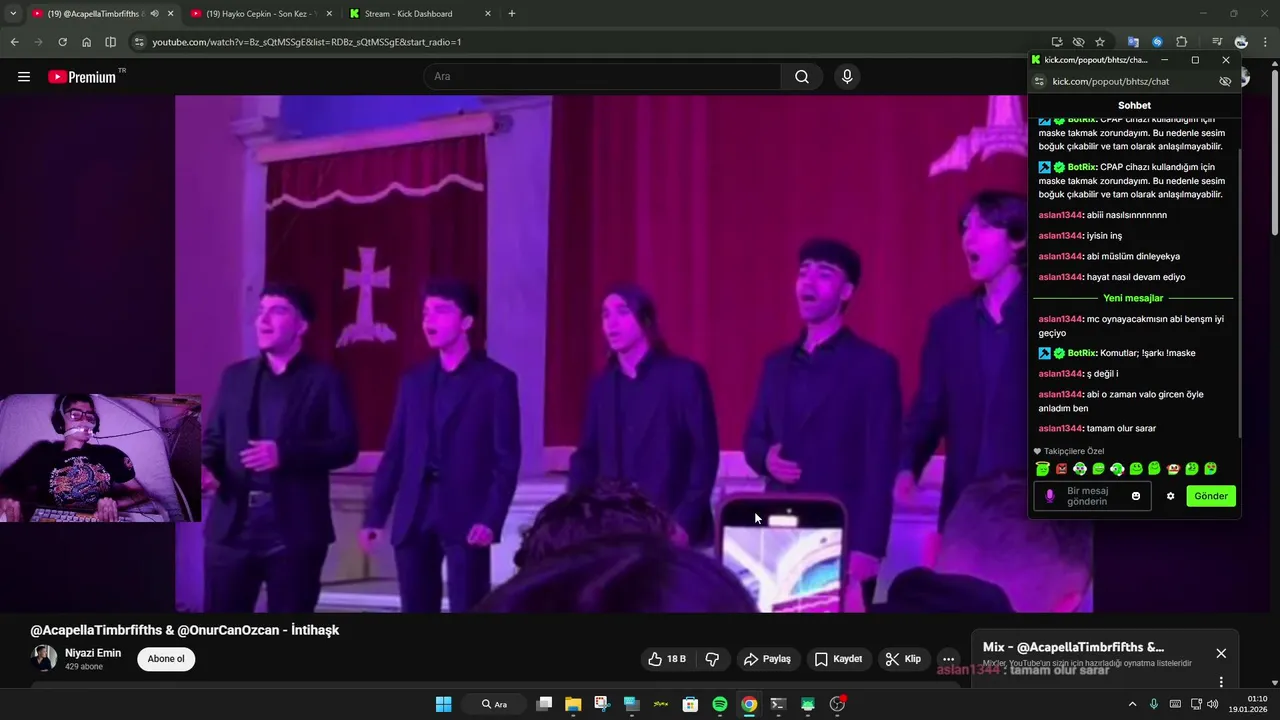This screenshot has width=1280, height=720.
Task: Show hidden system tray icons chevron
Action: [x=1132, y=704]
